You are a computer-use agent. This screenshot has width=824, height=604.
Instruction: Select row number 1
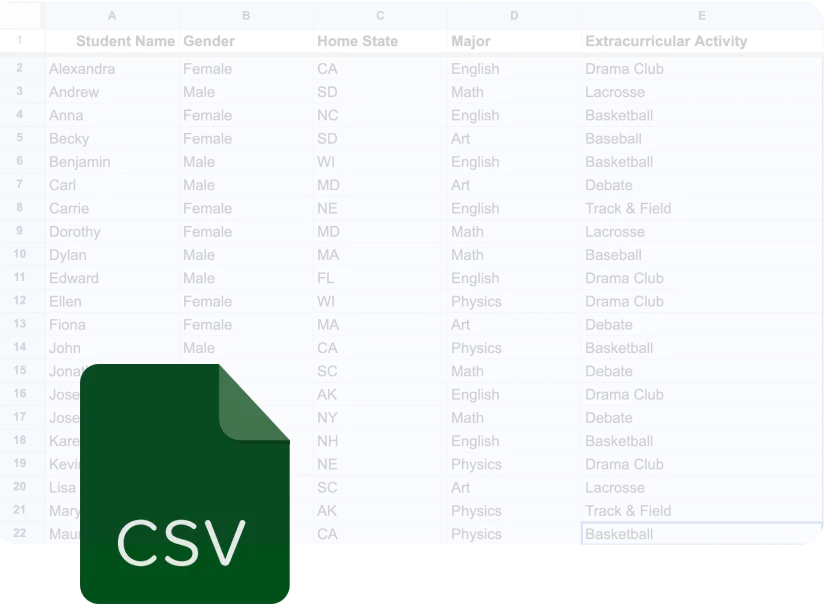(x=20, y=40)
